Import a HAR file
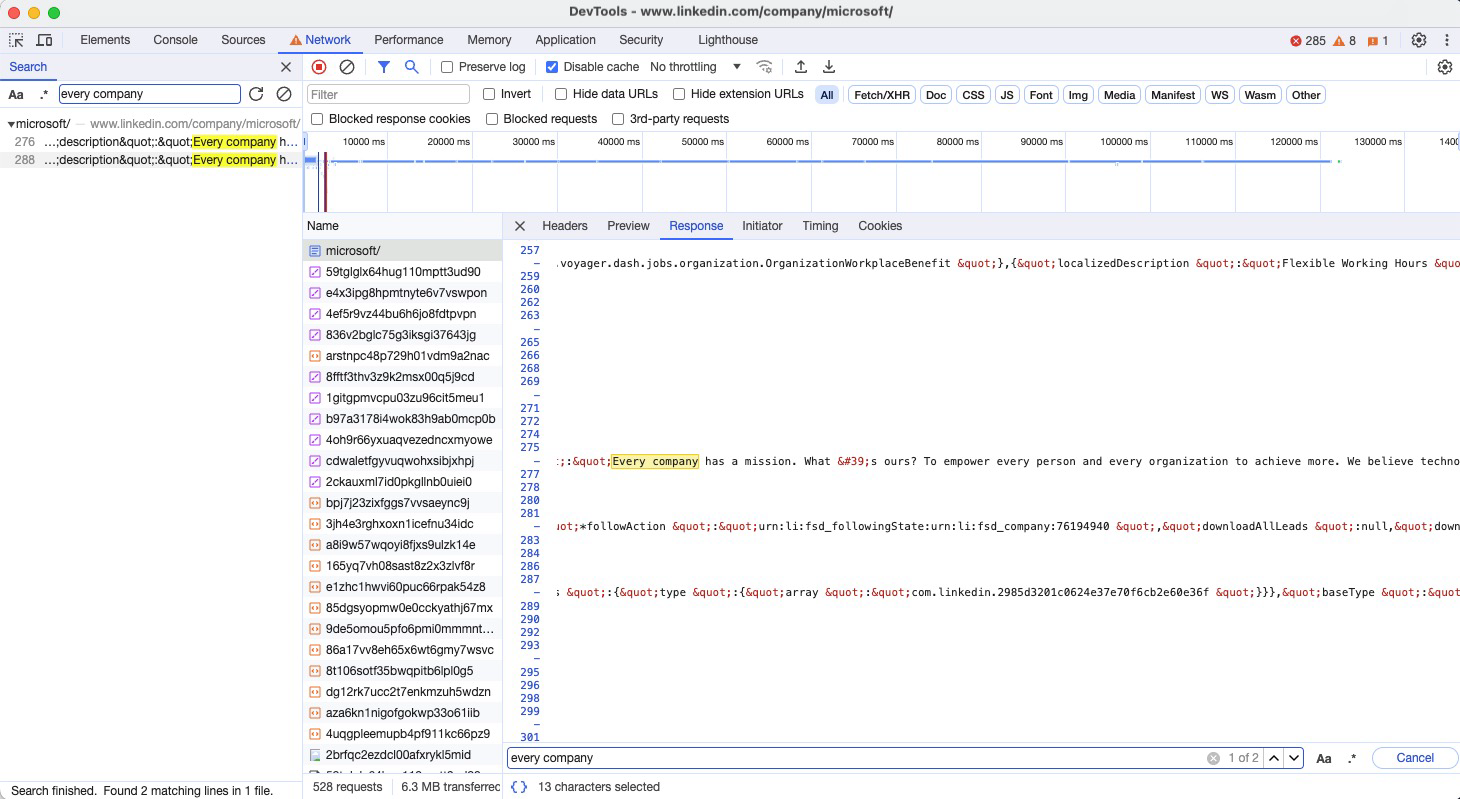This screenshot has height=799, width=1460. click(x=801, y=67)
